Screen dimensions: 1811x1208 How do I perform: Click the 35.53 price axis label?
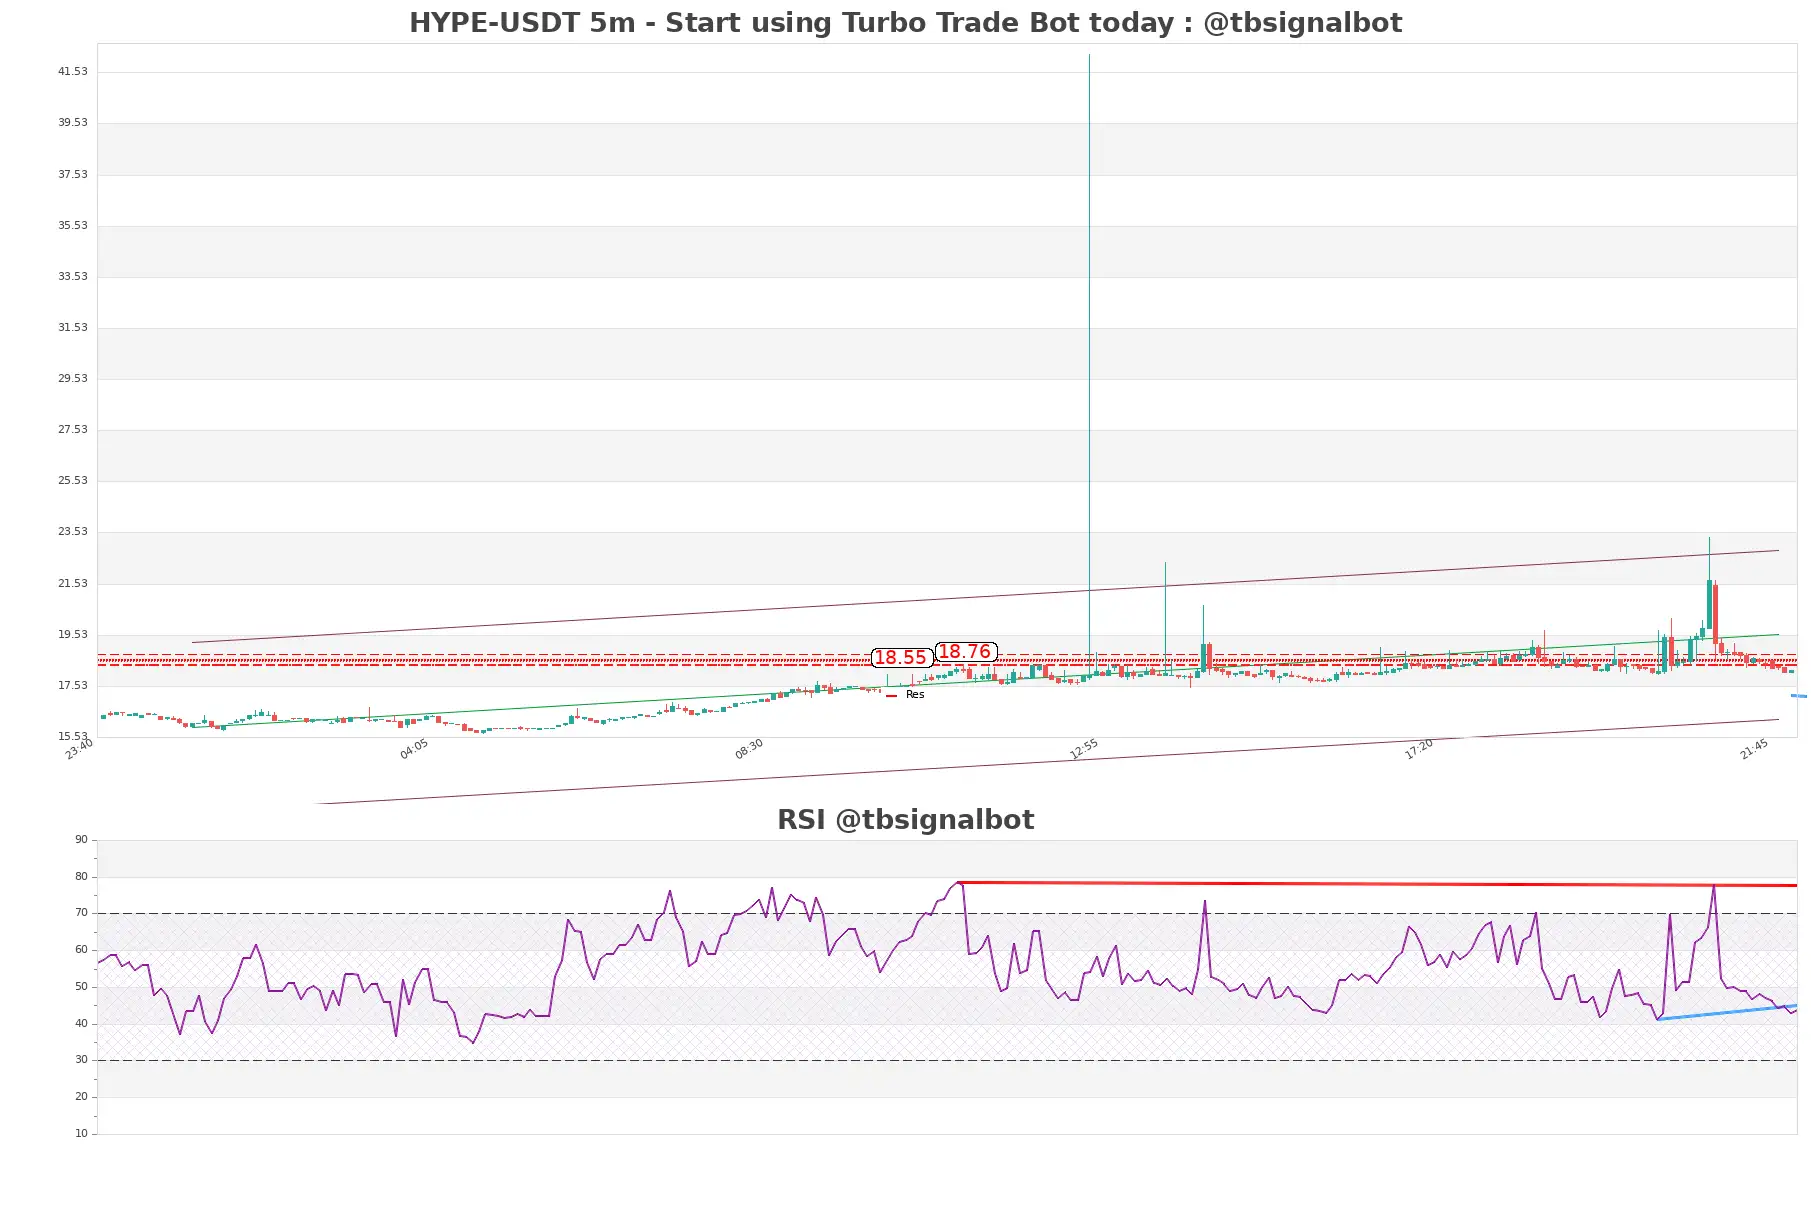click(72, 226)
